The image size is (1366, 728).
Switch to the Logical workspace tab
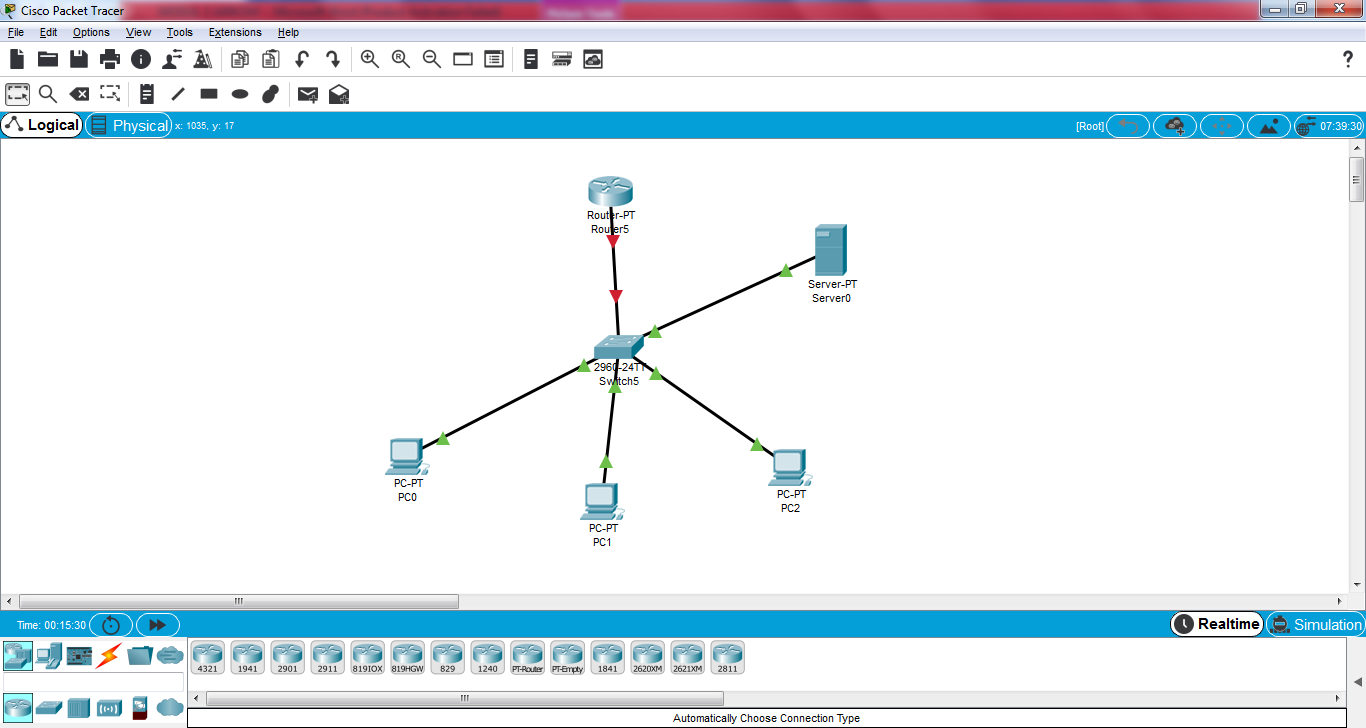click(42, 125)
